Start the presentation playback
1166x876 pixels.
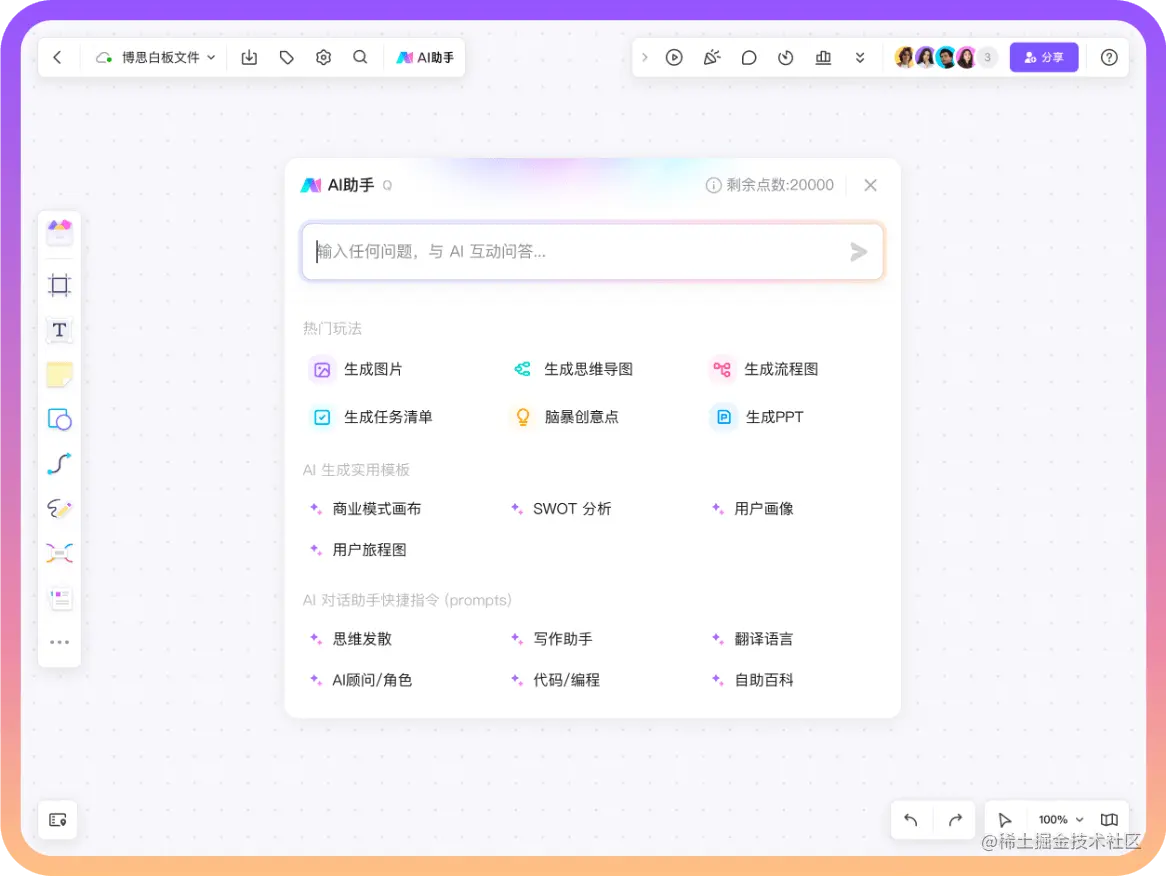(674, 57)
